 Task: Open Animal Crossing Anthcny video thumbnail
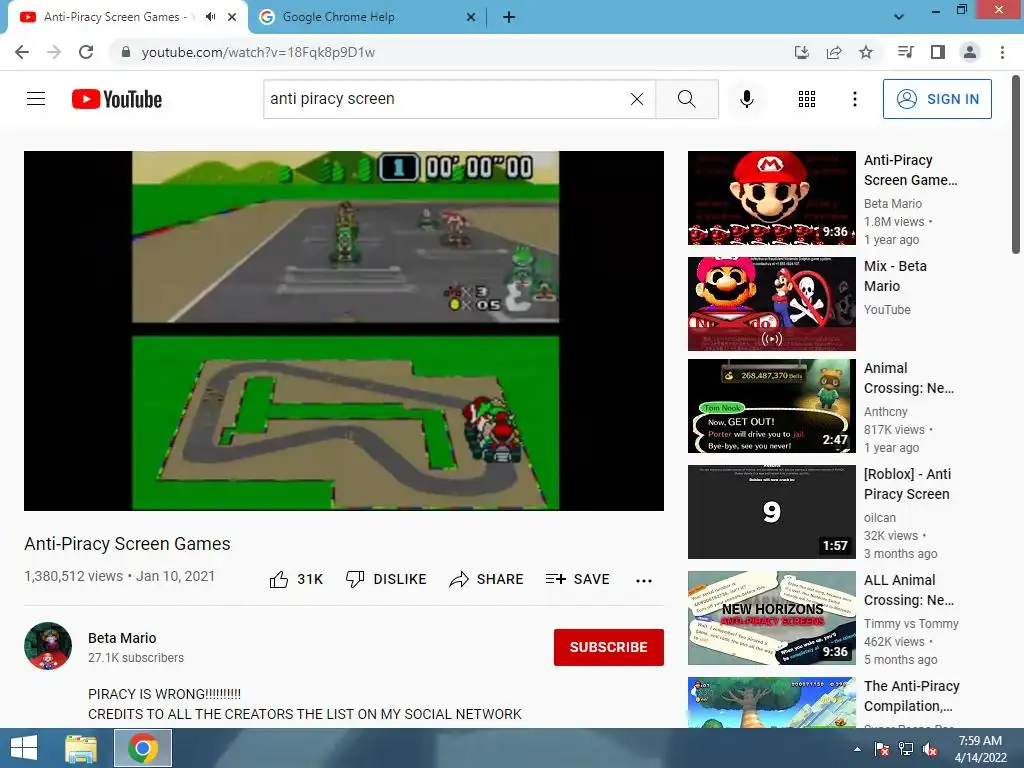coord(771,406)
